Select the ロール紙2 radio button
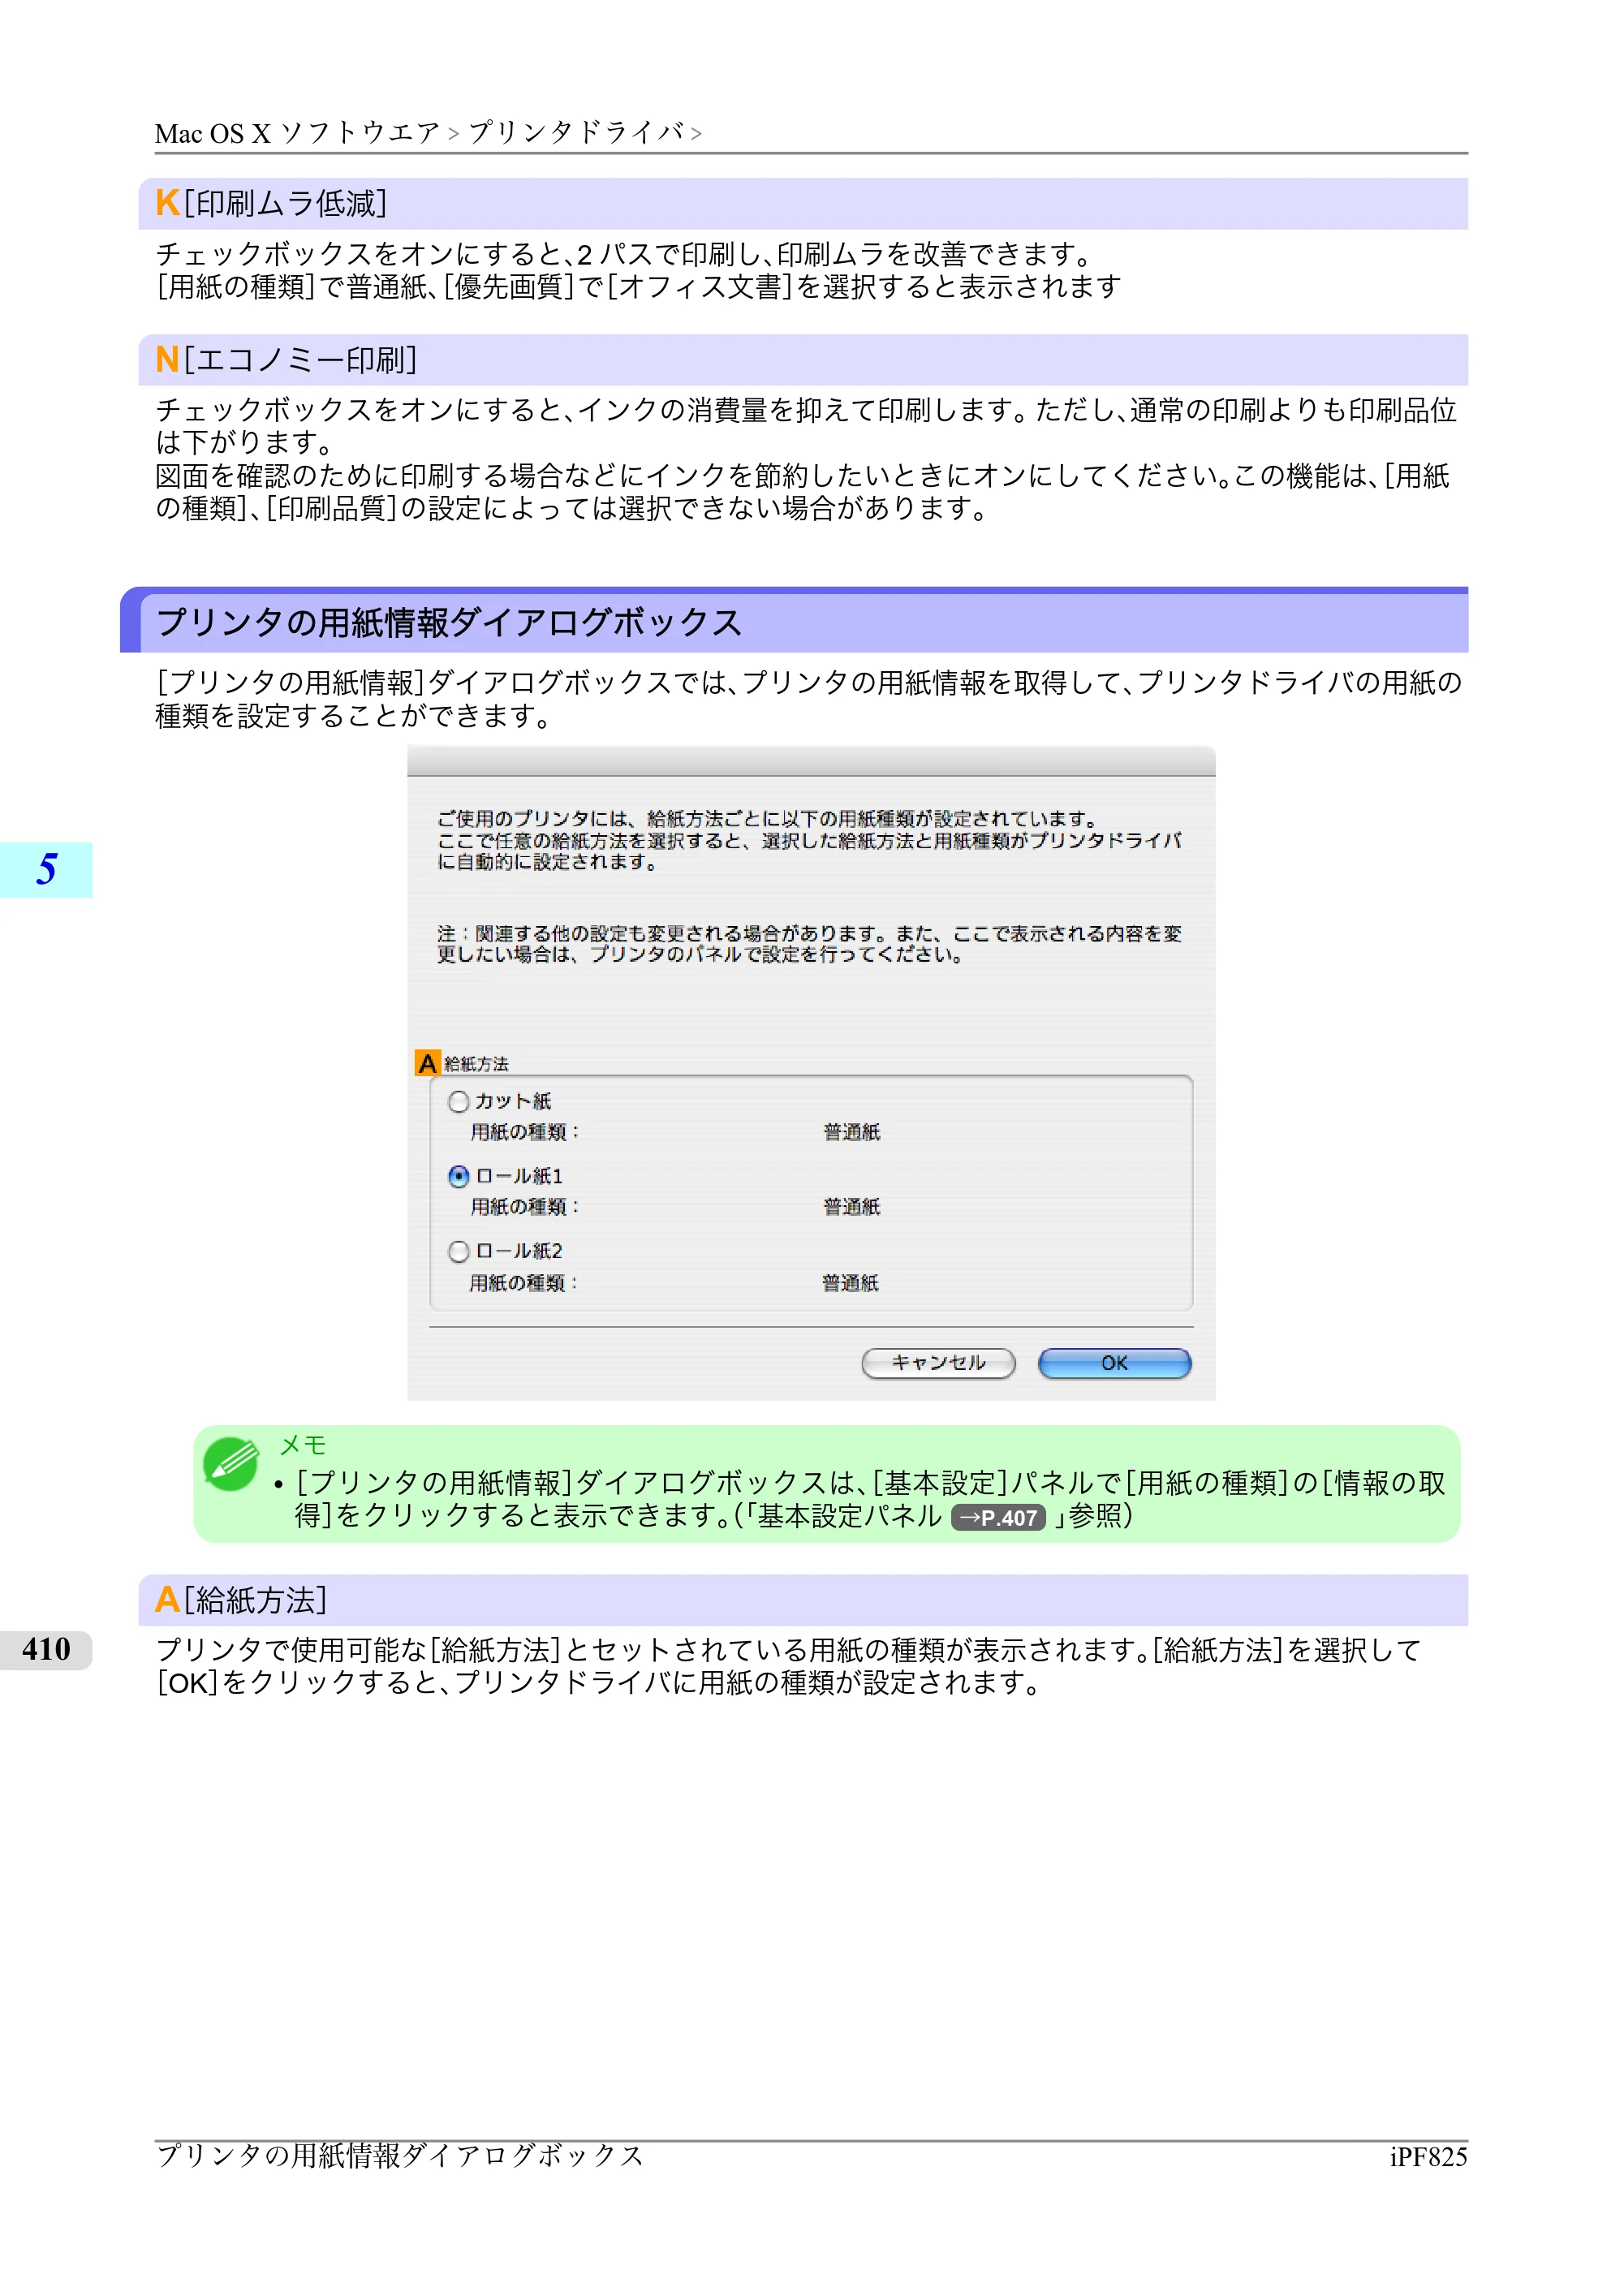The width and height of the screenshot is (1624, 2296). [x=458, y=1251]
